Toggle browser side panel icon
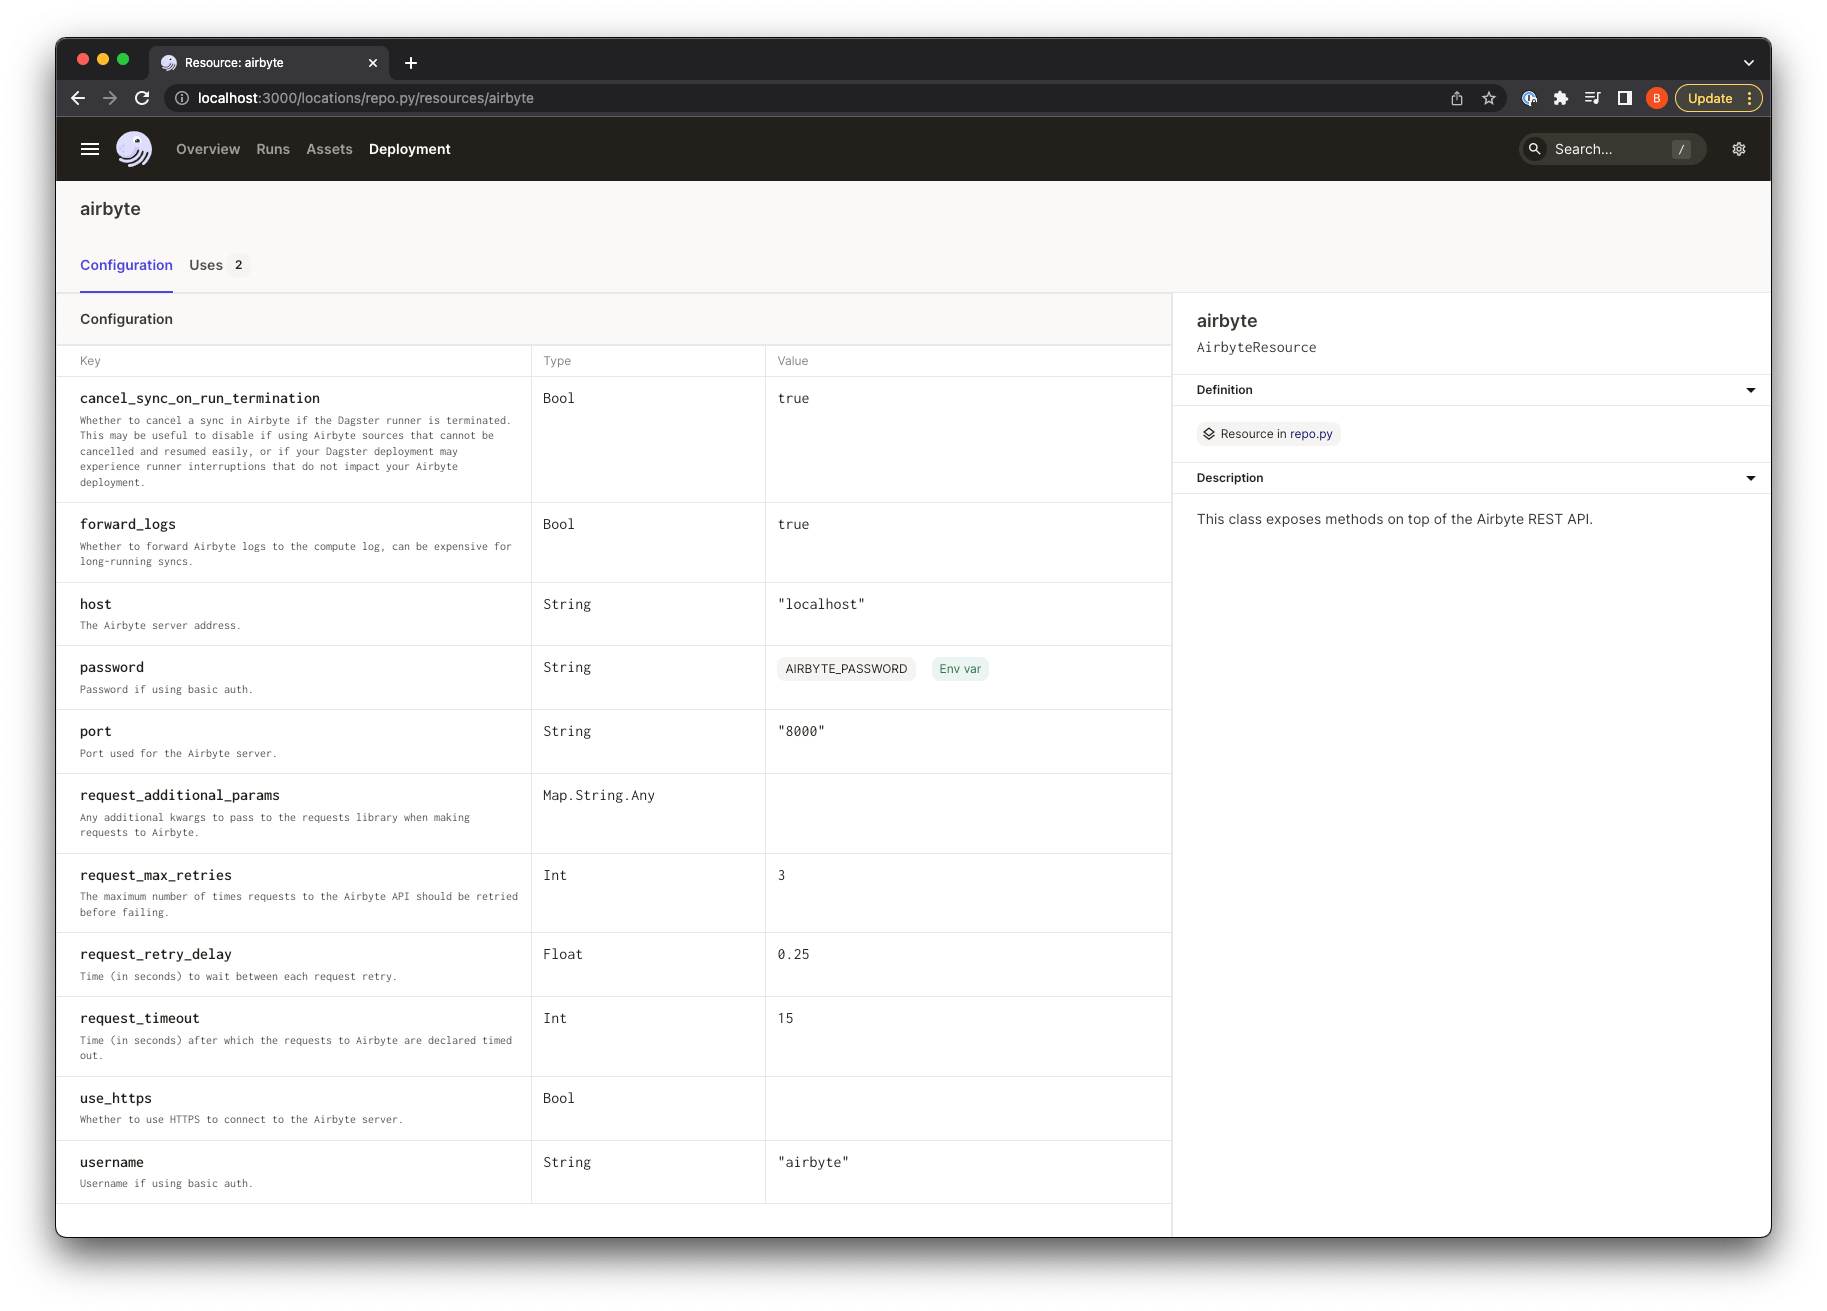The height and width of the screenshot is (1311, 1827). point(1625,98)
